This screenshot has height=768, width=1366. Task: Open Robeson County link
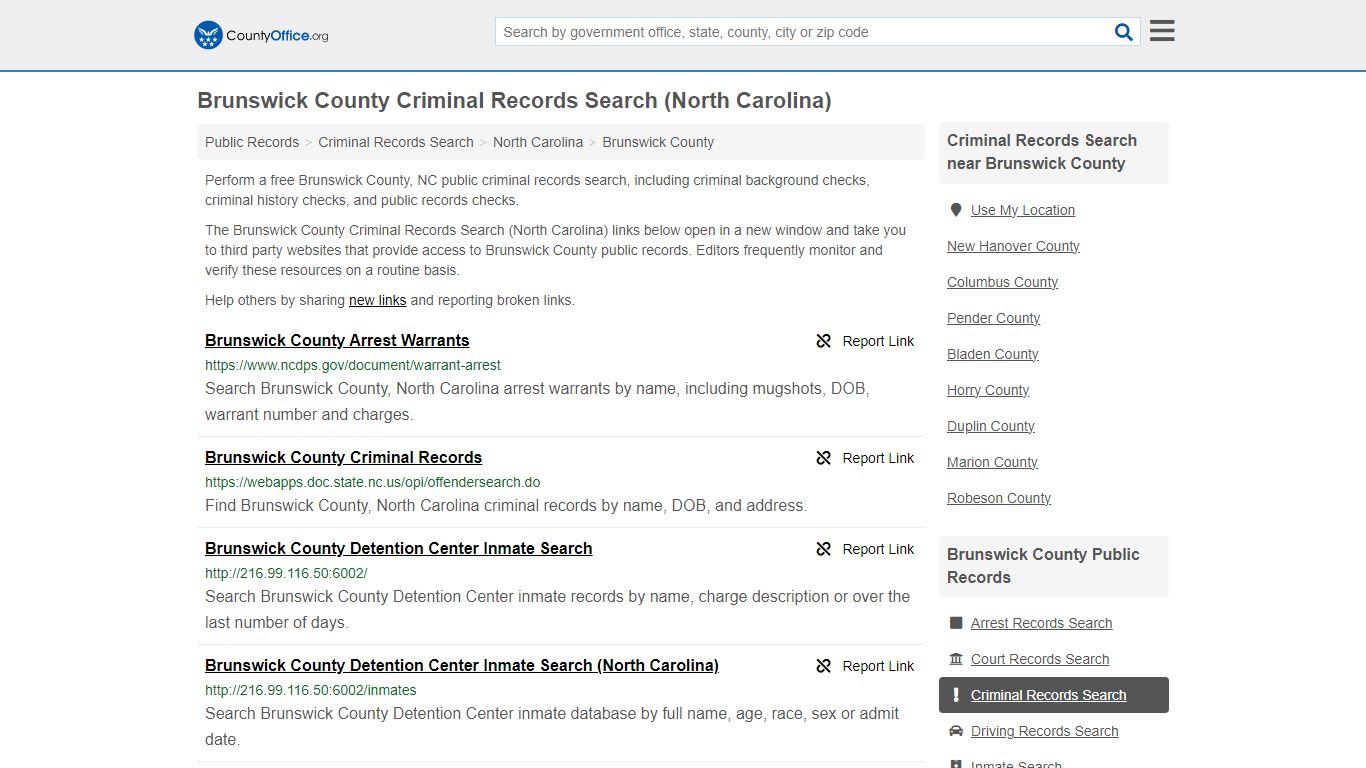[999, 498]
